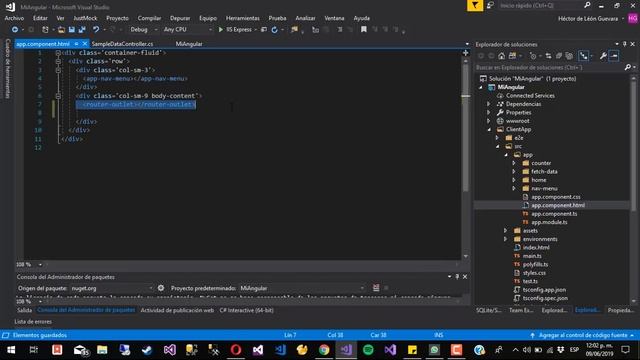Open the Any CPU platform dropdown
This screenshot has height=360, width=640.
click(x=188, y=29)
